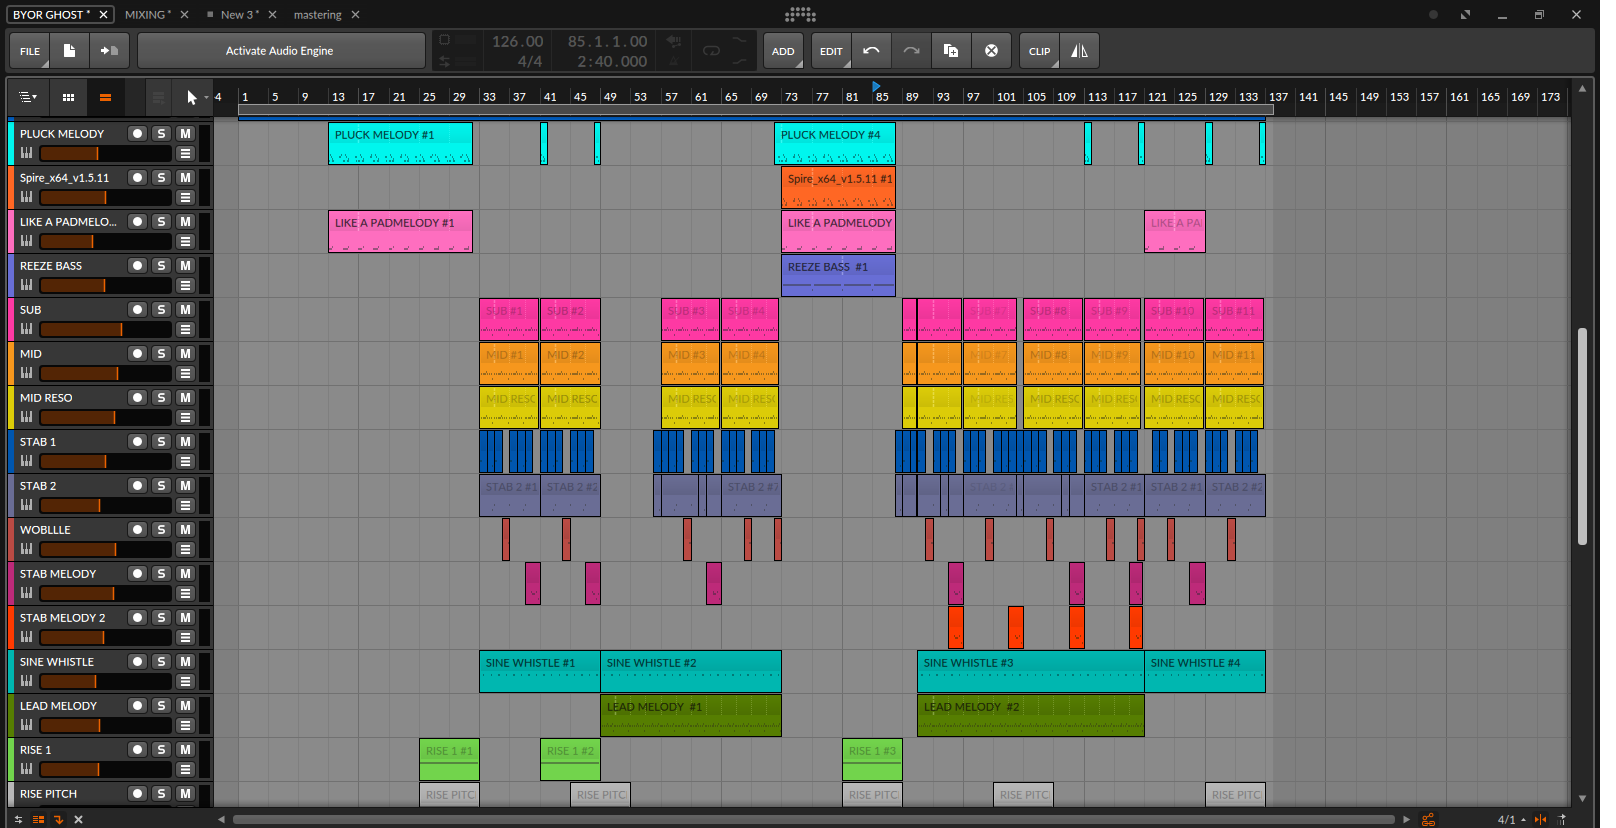Expand the tool selector arrow next to pointer
Screen dimensions: 1616x828
pyautogui.click(x=206, y=98)
